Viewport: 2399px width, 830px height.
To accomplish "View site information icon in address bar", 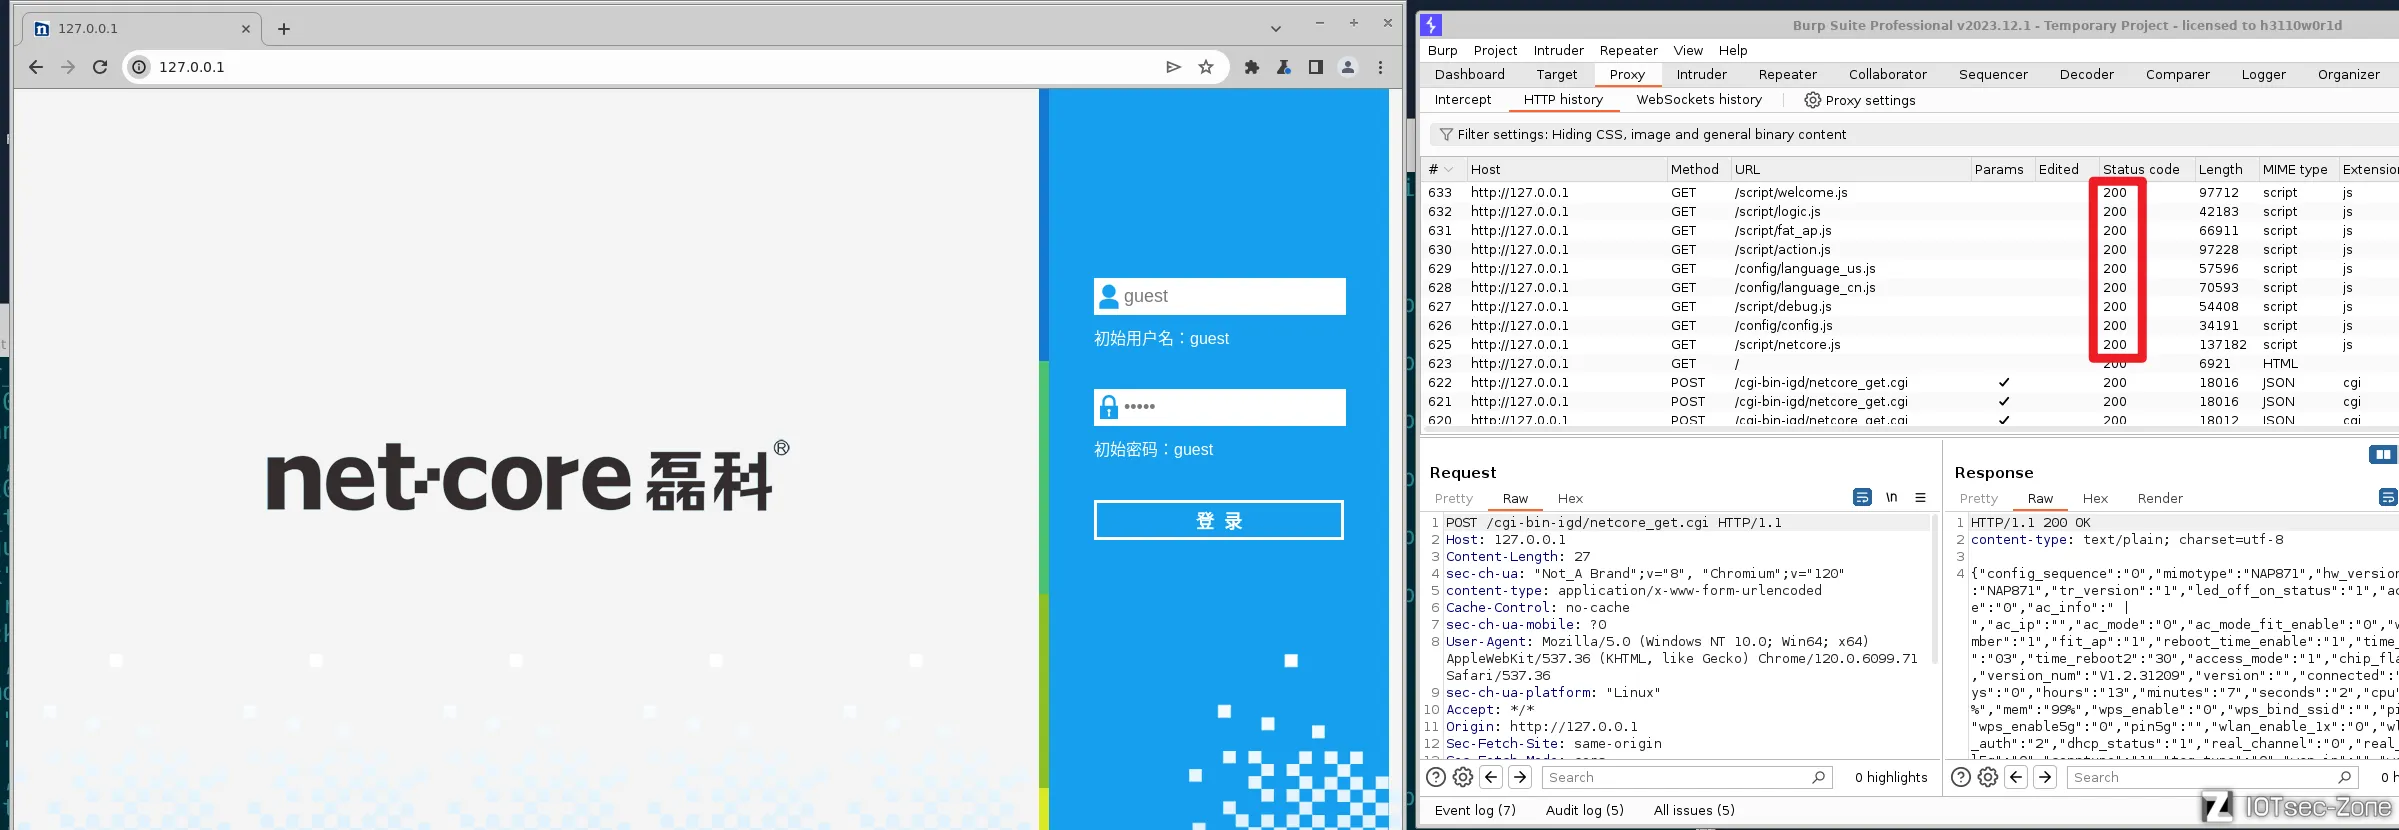I will tap(139, 67).
